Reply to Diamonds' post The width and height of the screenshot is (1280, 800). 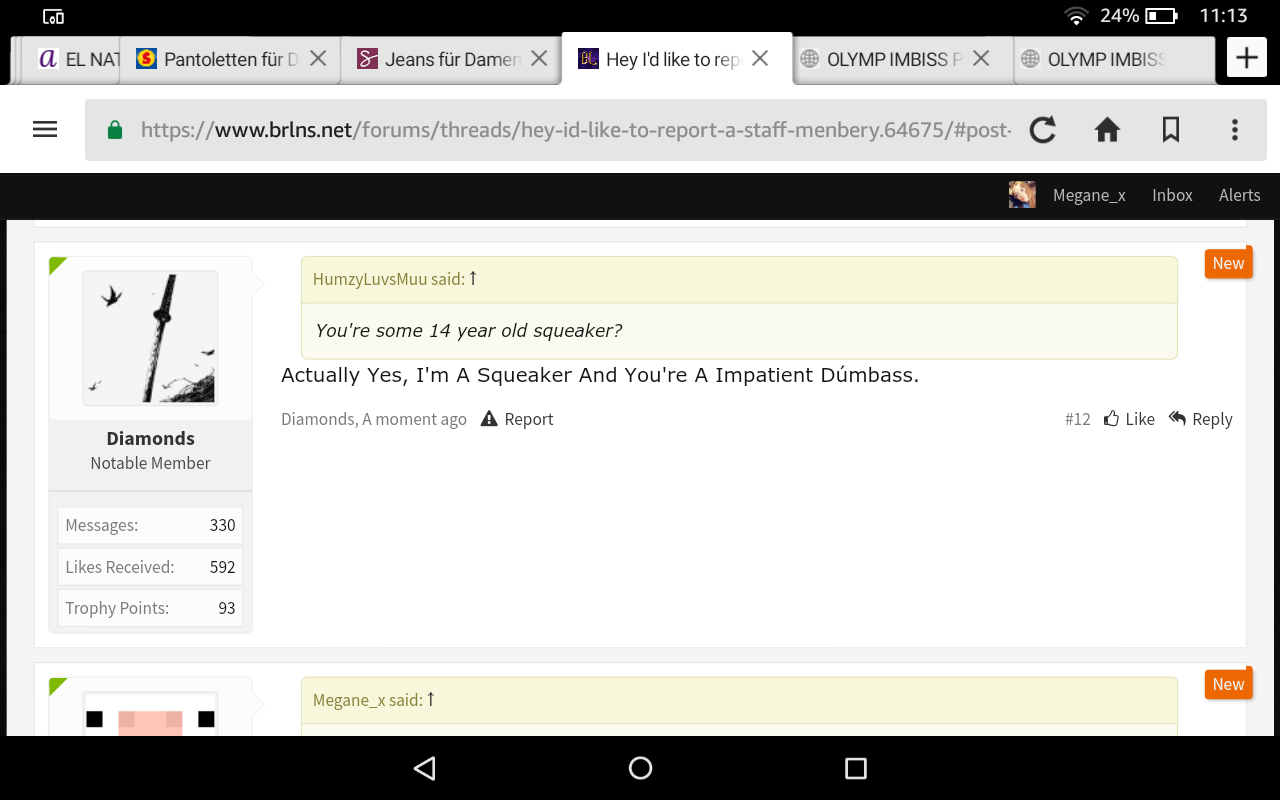1200,419
